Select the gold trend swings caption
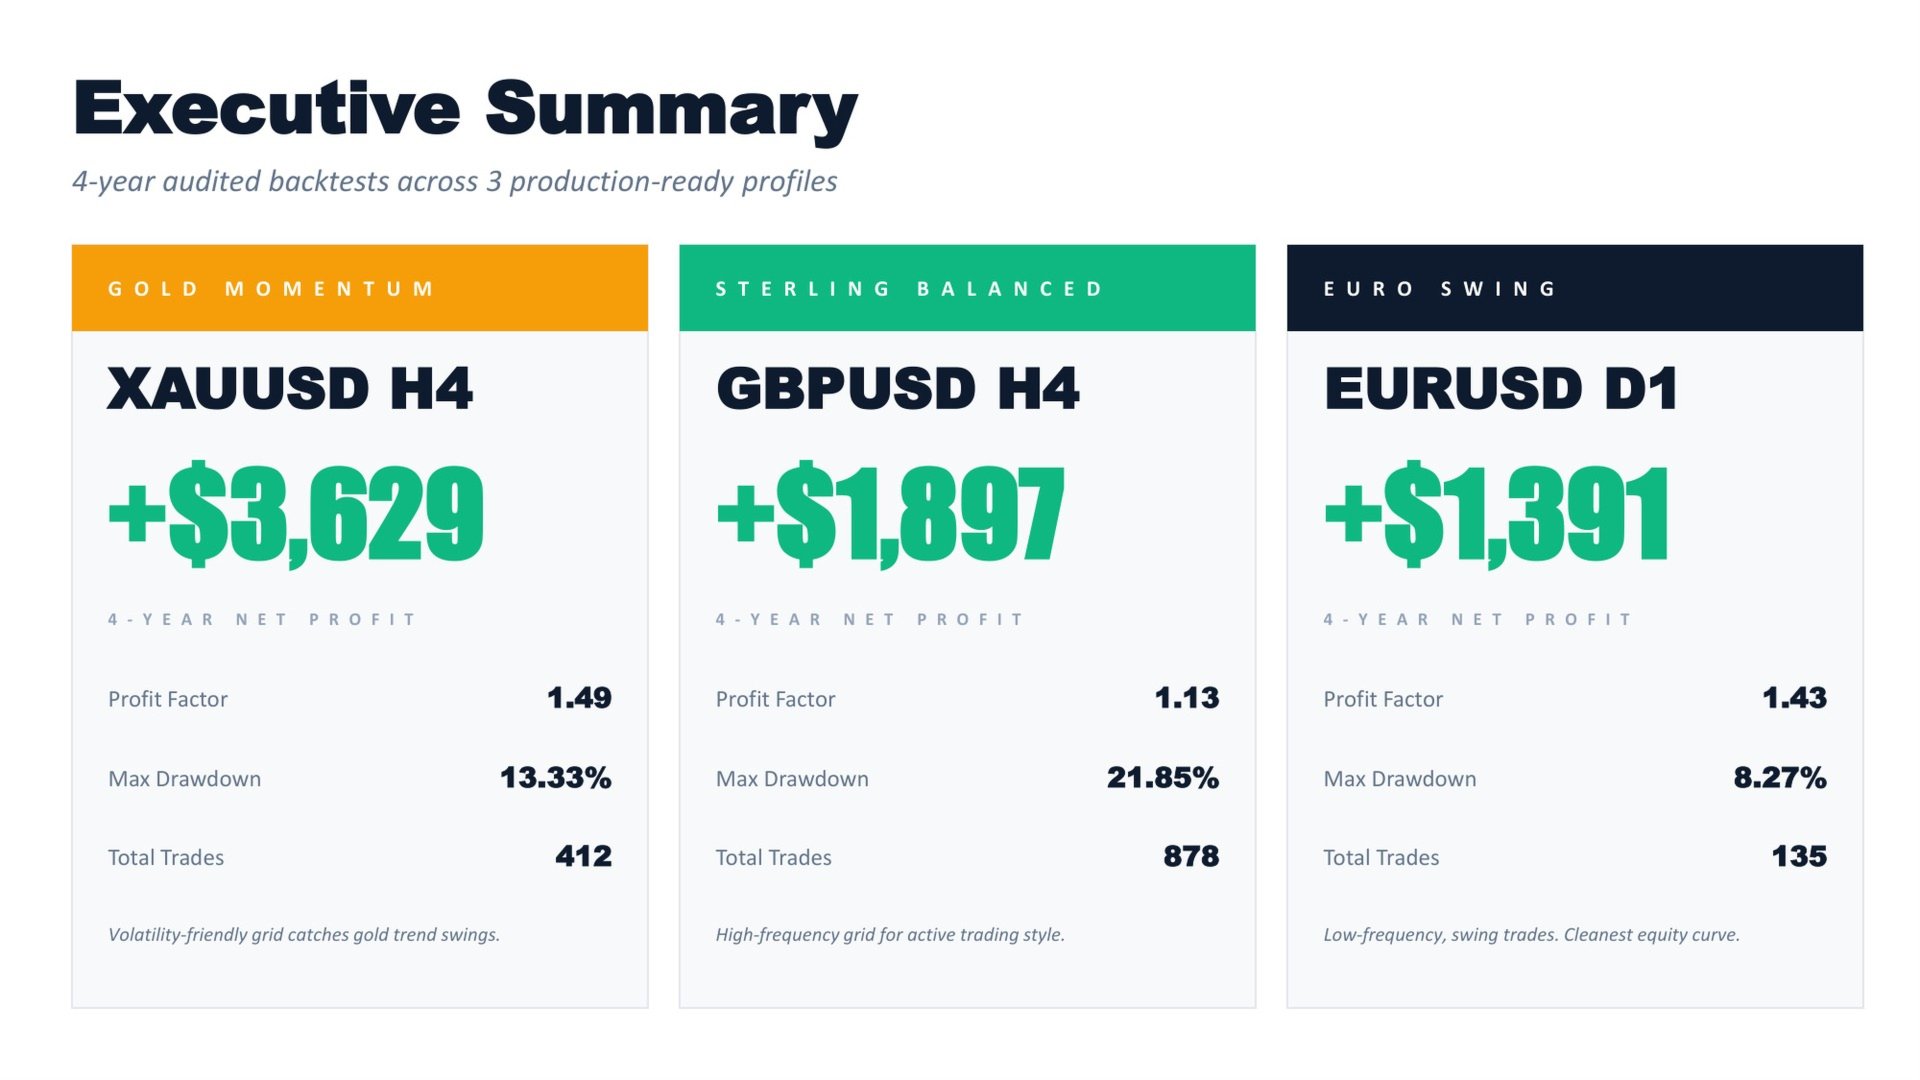The image size is (1920, 1080). [304, 935]
